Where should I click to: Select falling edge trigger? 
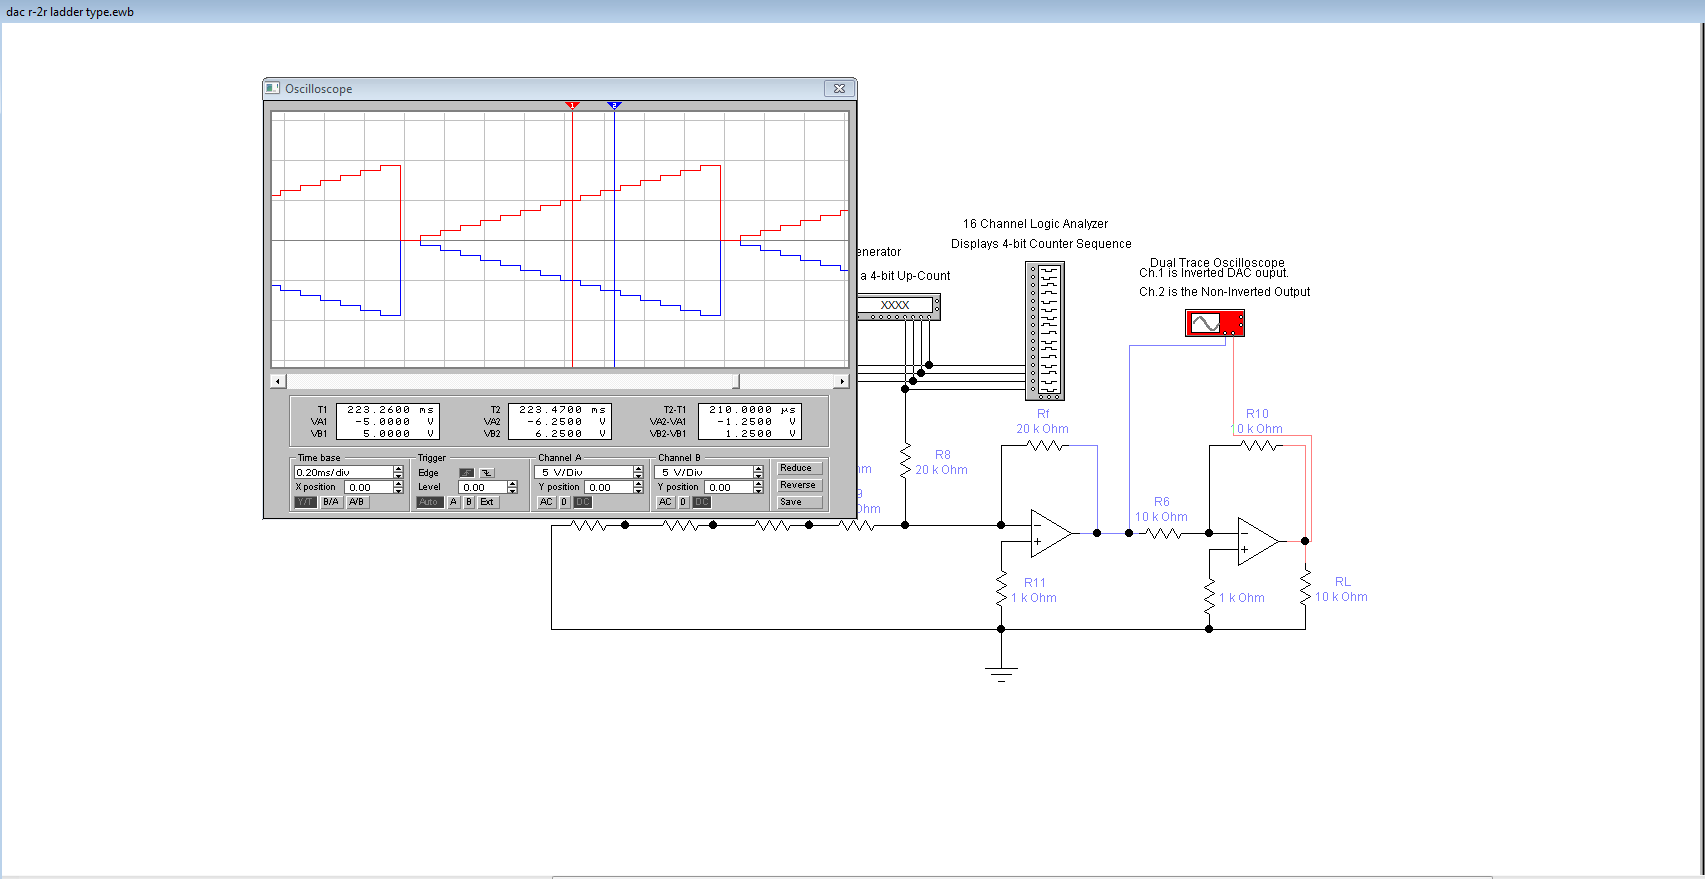click(x=487, y=473)
